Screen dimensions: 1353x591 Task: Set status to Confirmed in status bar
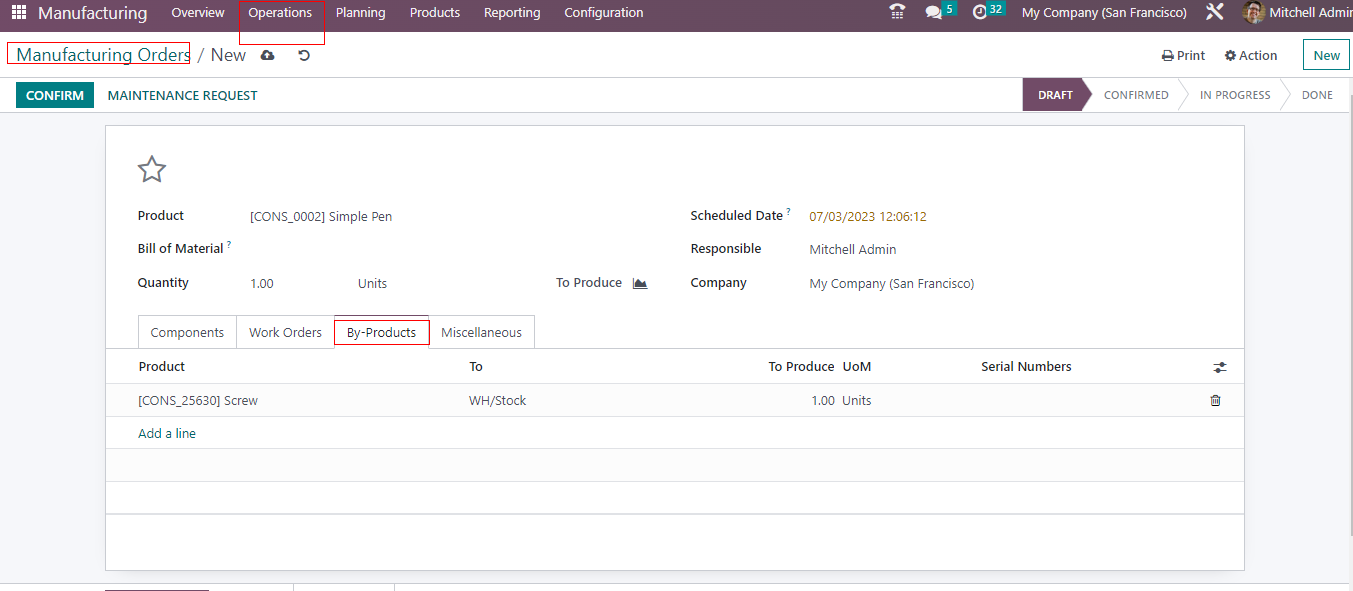point(1136,96)
